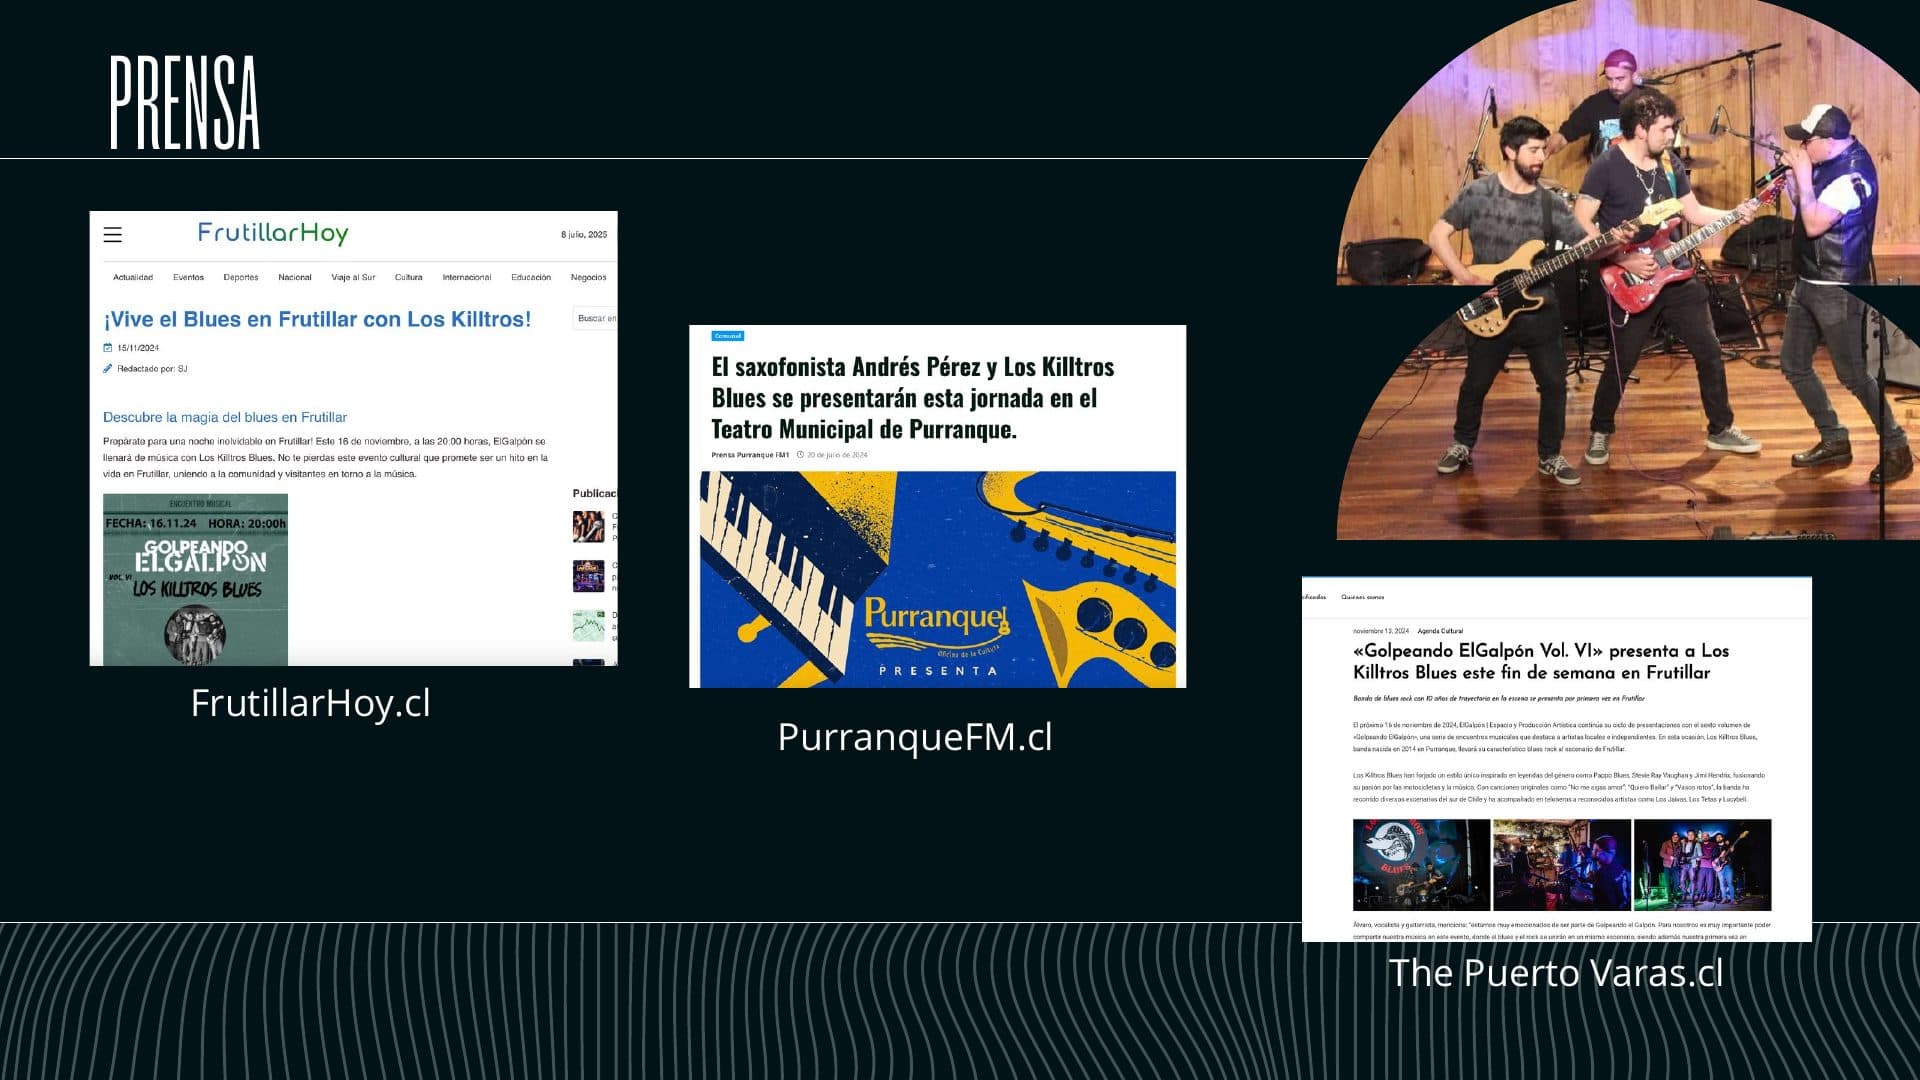Click the '8 julio, 2025' date text

click(584, 235)
